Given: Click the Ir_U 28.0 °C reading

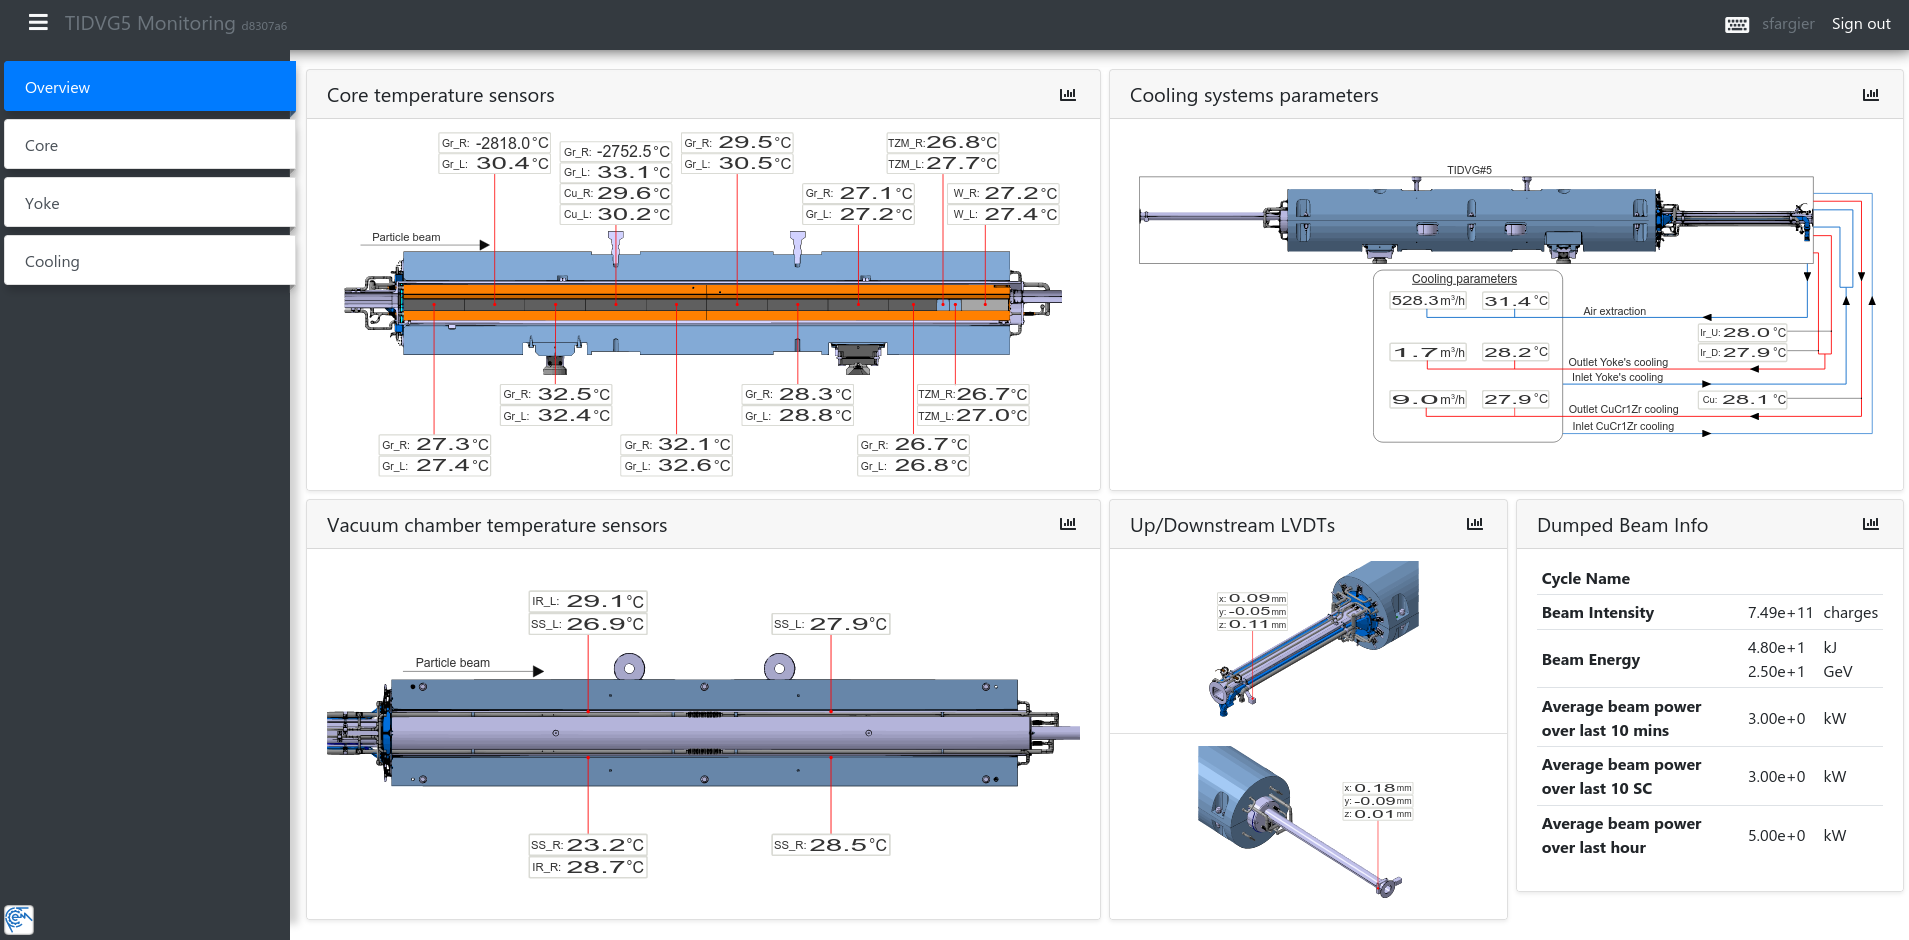Looking at the screenshot, I should (x=1743, y=332).
